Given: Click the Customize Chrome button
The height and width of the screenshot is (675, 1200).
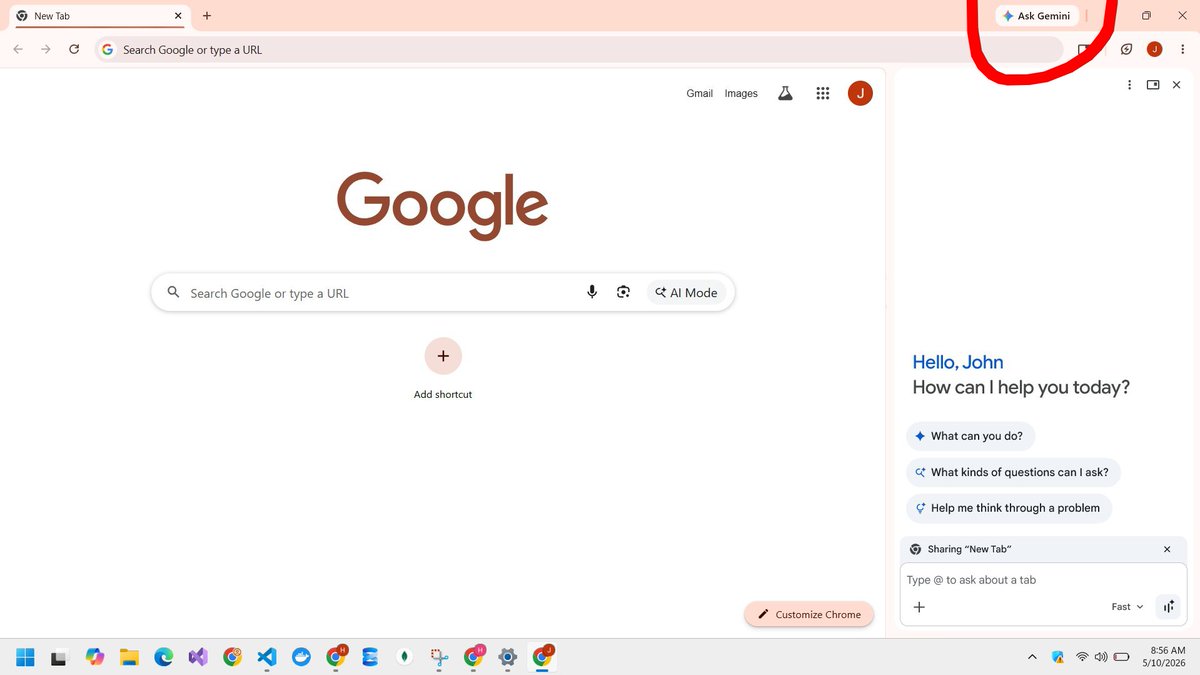Looking at the screenshot, I should point(809,614).
